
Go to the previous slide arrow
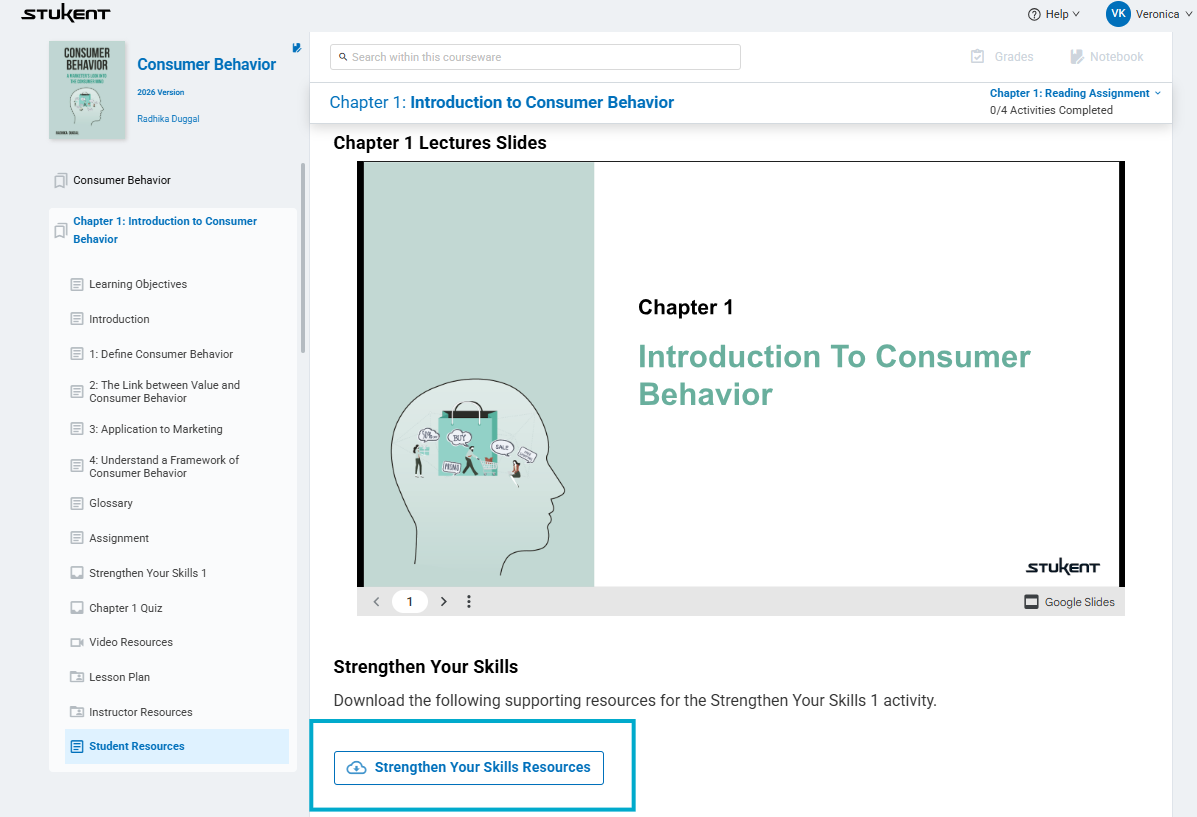coord(376,602)
